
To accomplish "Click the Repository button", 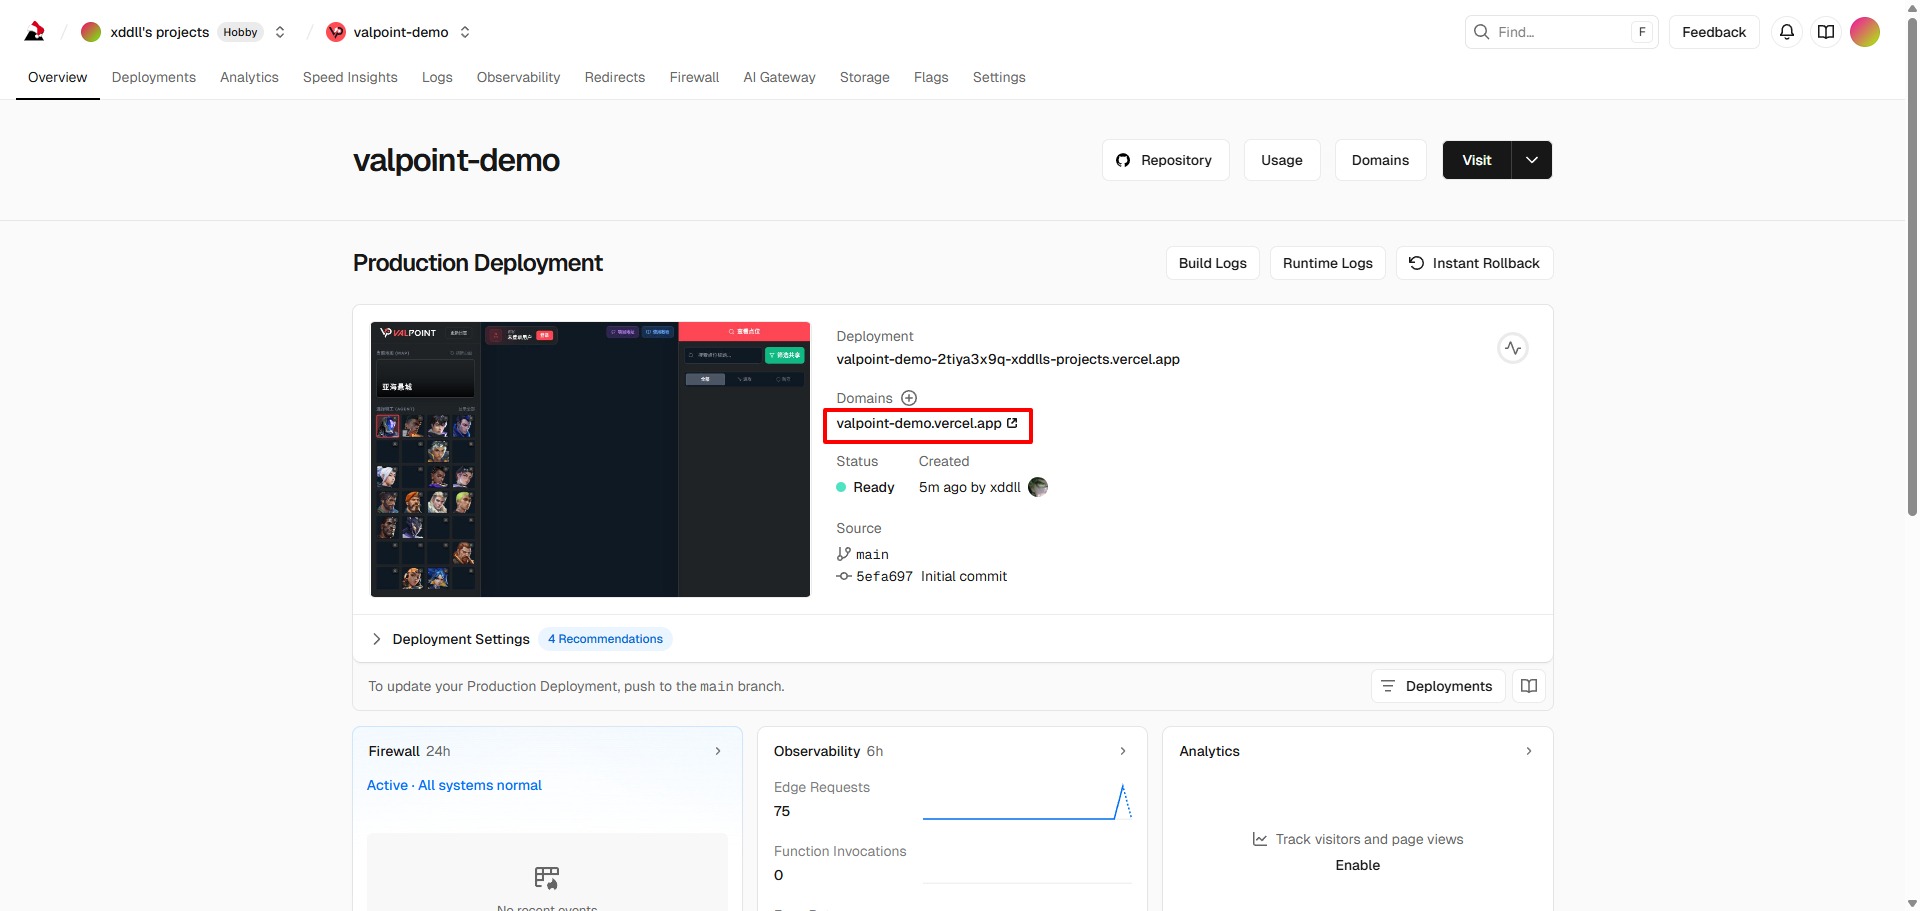I will tap(1166, 160).
